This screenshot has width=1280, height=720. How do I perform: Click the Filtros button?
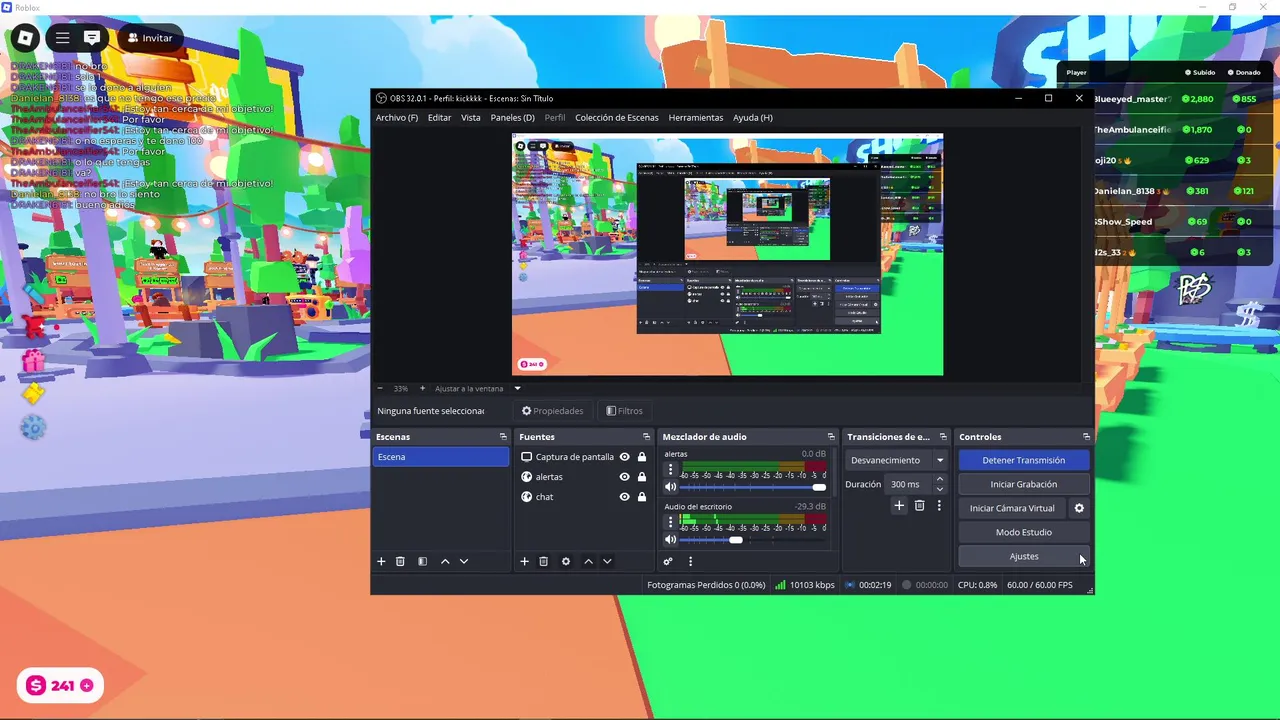(624, 411)
